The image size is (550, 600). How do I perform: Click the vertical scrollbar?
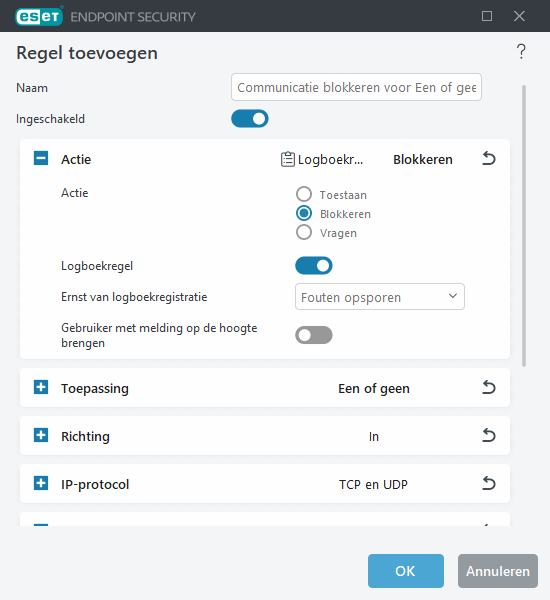[x=524, y=226]
